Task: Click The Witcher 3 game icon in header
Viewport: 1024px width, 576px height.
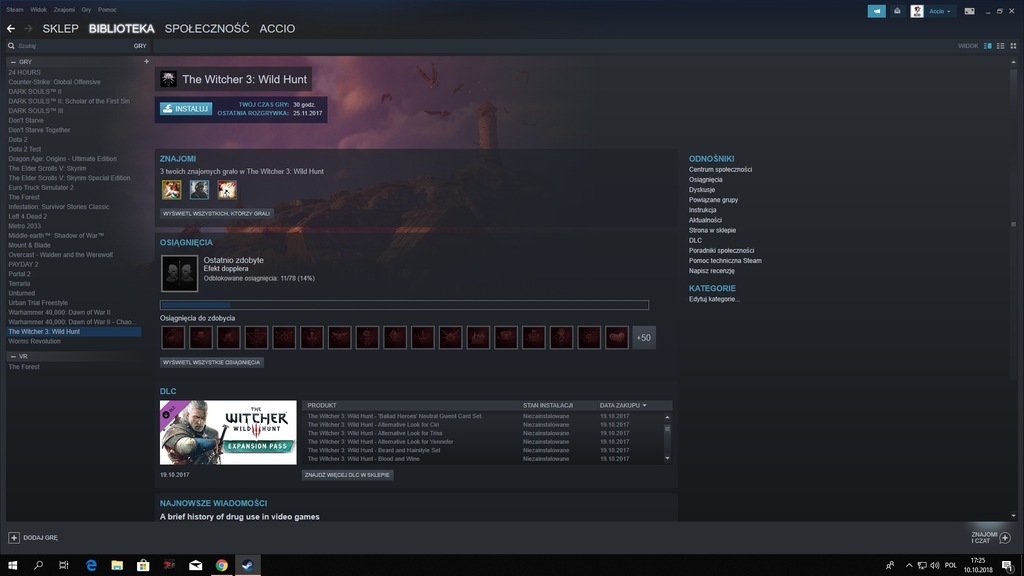Action: [x=168, y=79]
